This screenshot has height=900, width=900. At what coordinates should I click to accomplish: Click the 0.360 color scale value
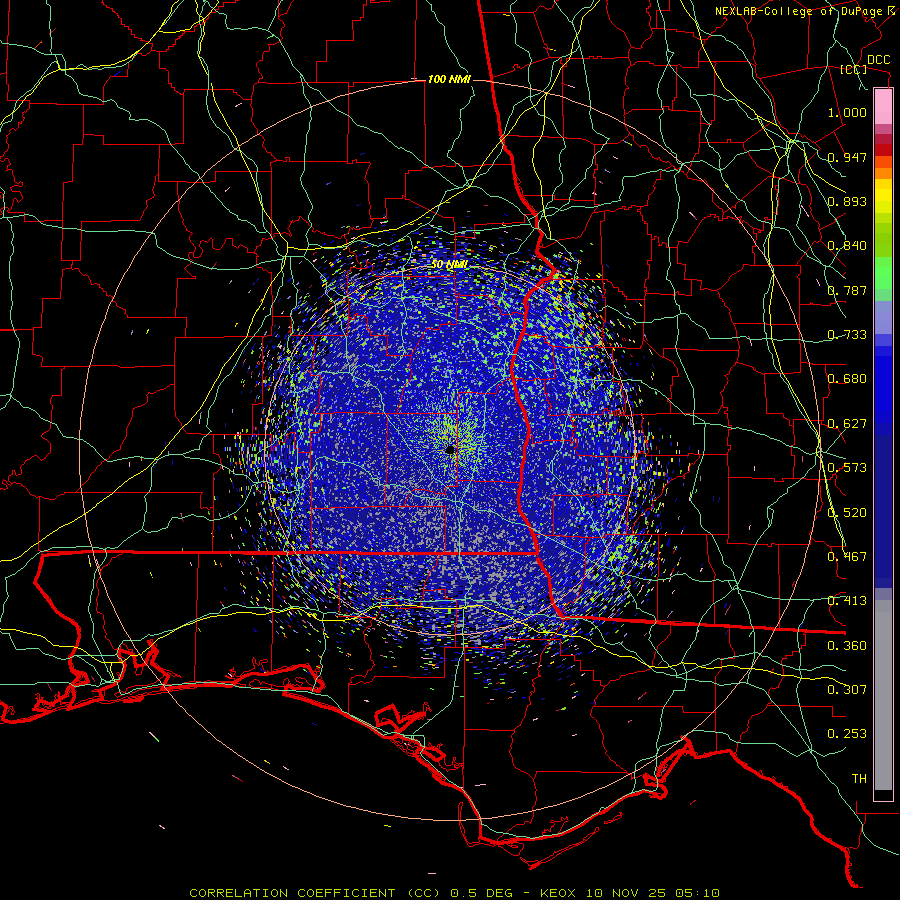[847, 646]
